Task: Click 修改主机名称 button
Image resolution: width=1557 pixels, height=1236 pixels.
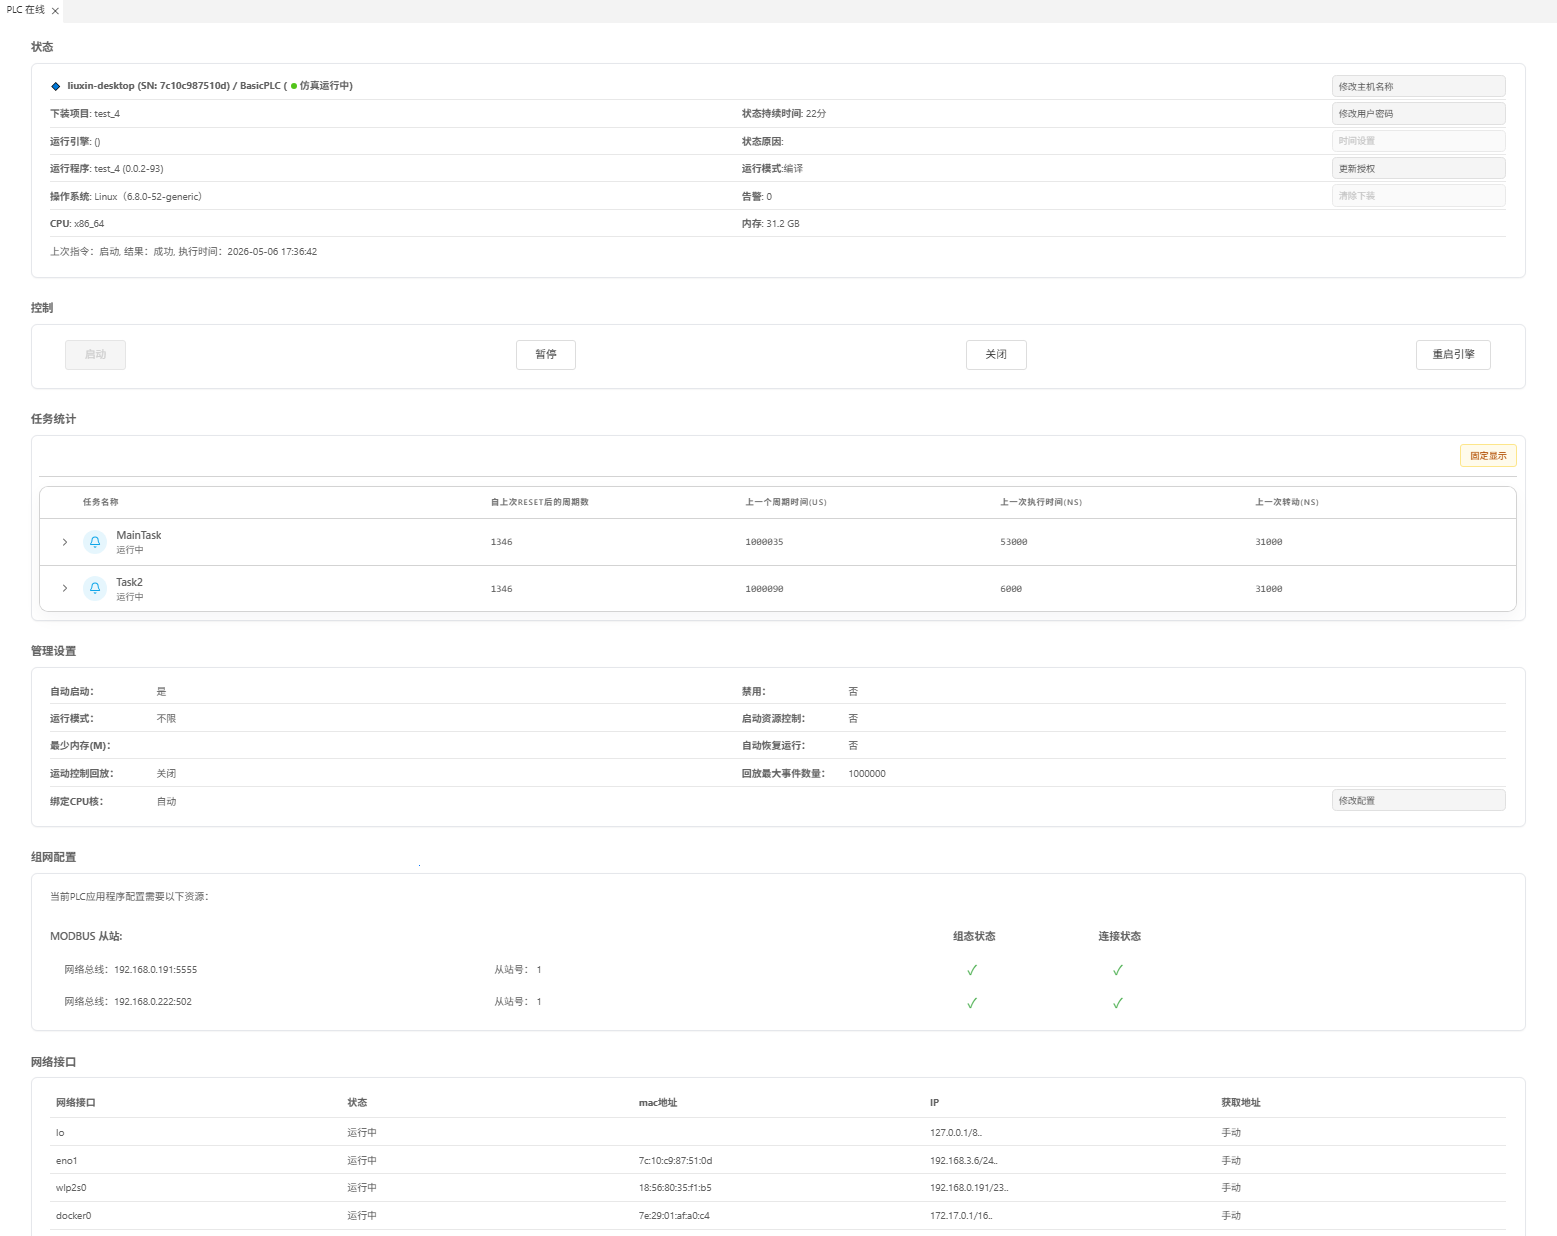Action: (1418, 87)
